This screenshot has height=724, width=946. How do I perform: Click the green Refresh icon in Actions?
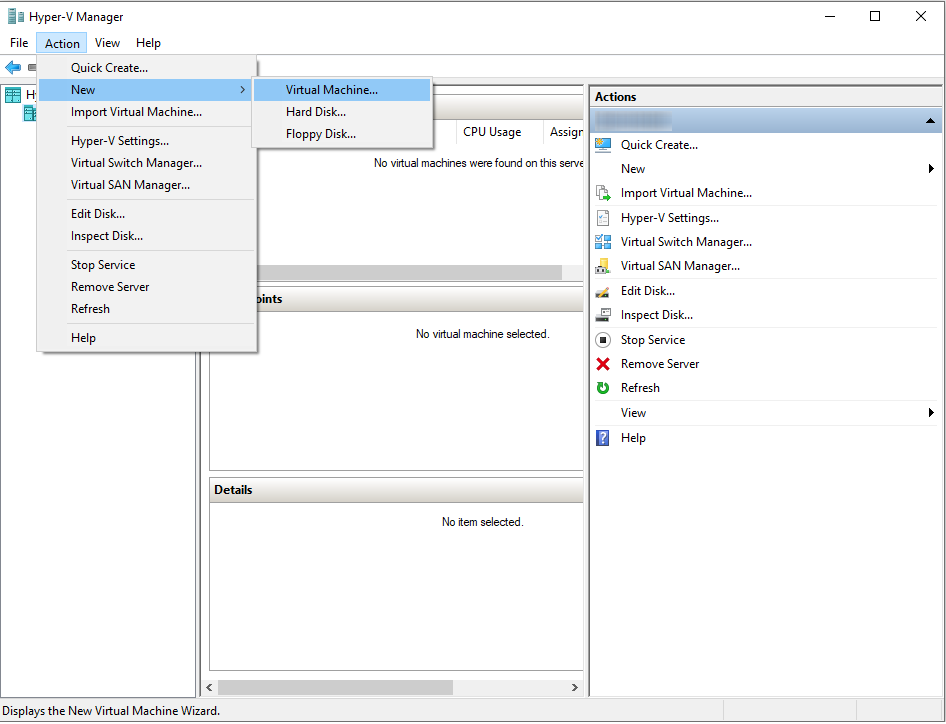point(602,388)
